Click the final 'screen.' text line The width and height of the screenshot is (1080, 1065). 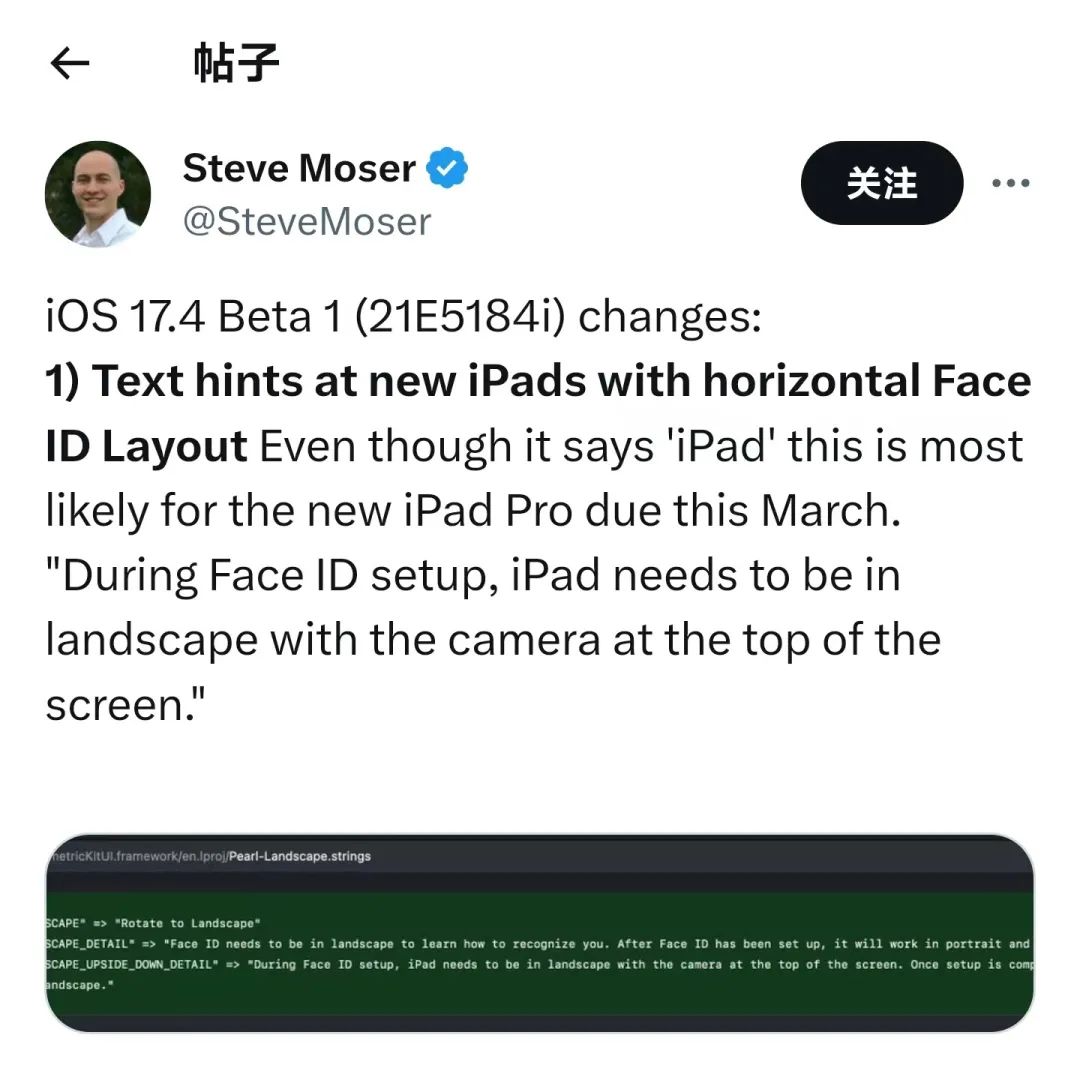click(126, 704)
